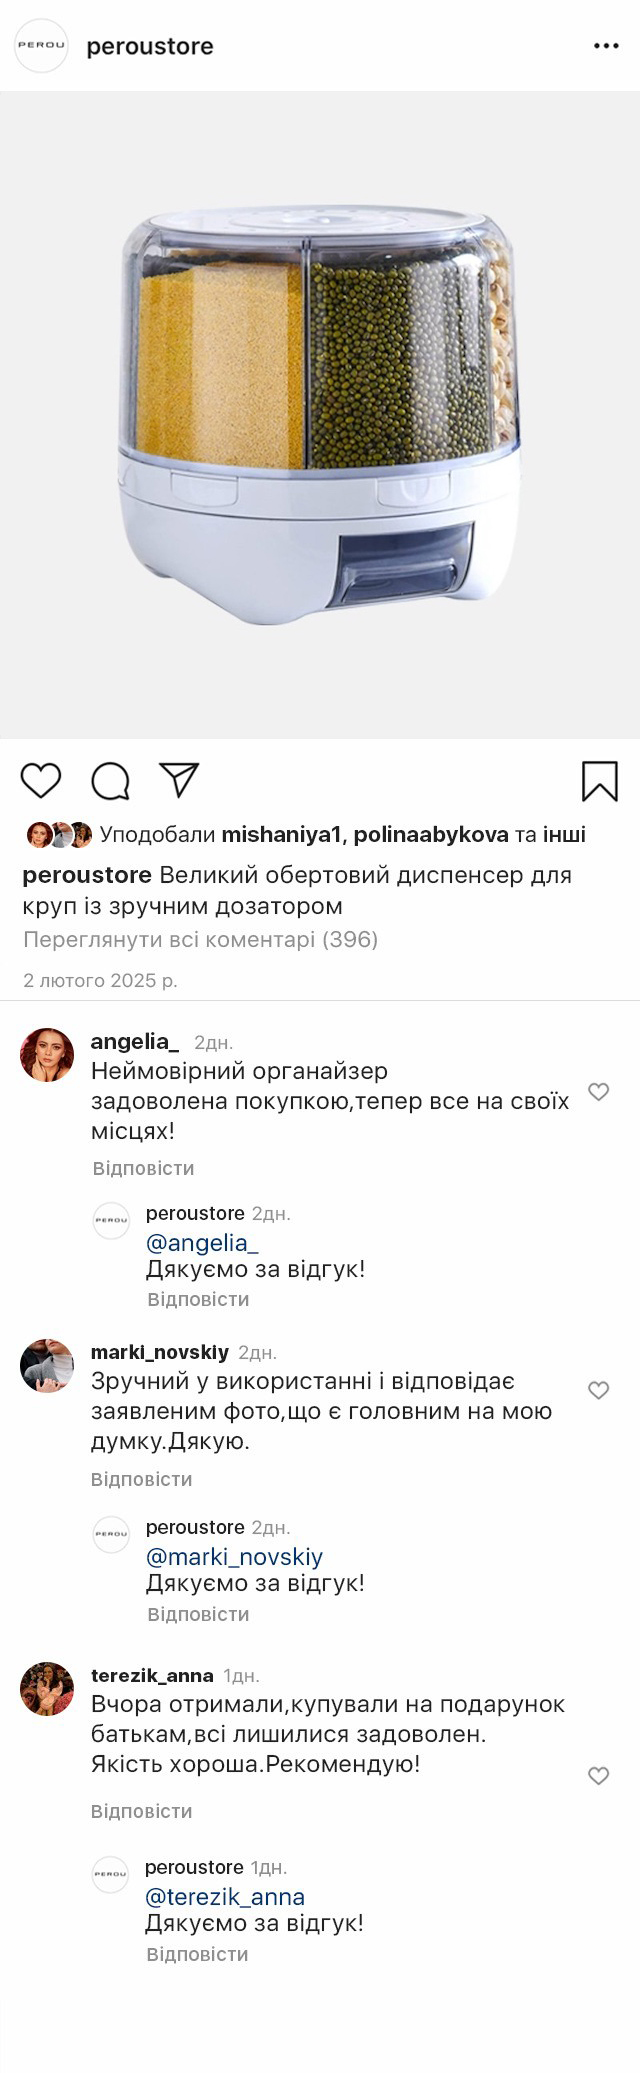Reply to angelia_'s comment
This screenshot has width=640, height=2073.
143,1168
